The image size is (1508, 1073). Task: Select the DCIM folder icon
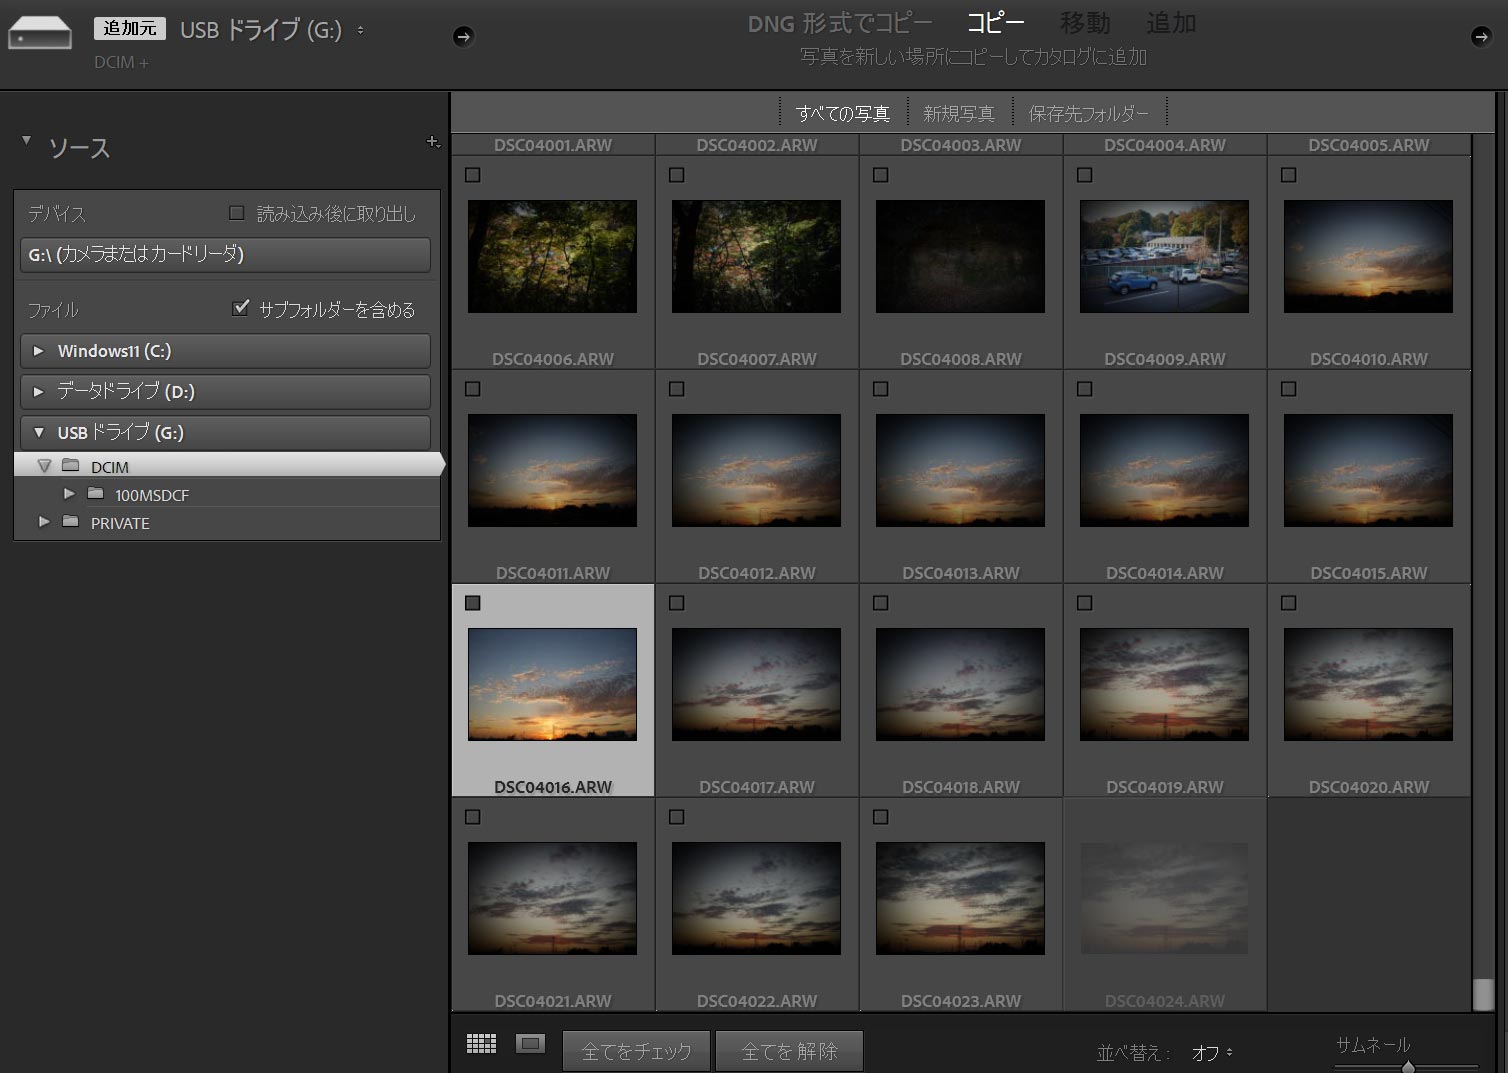(71, 466)
